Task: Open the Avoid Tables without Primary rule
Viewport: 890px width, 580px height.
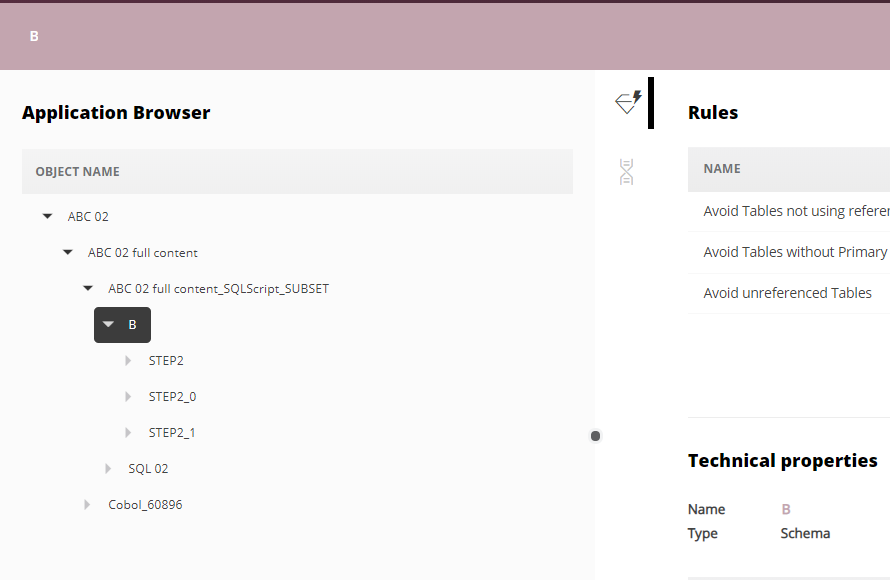Action: click(794, 252)
